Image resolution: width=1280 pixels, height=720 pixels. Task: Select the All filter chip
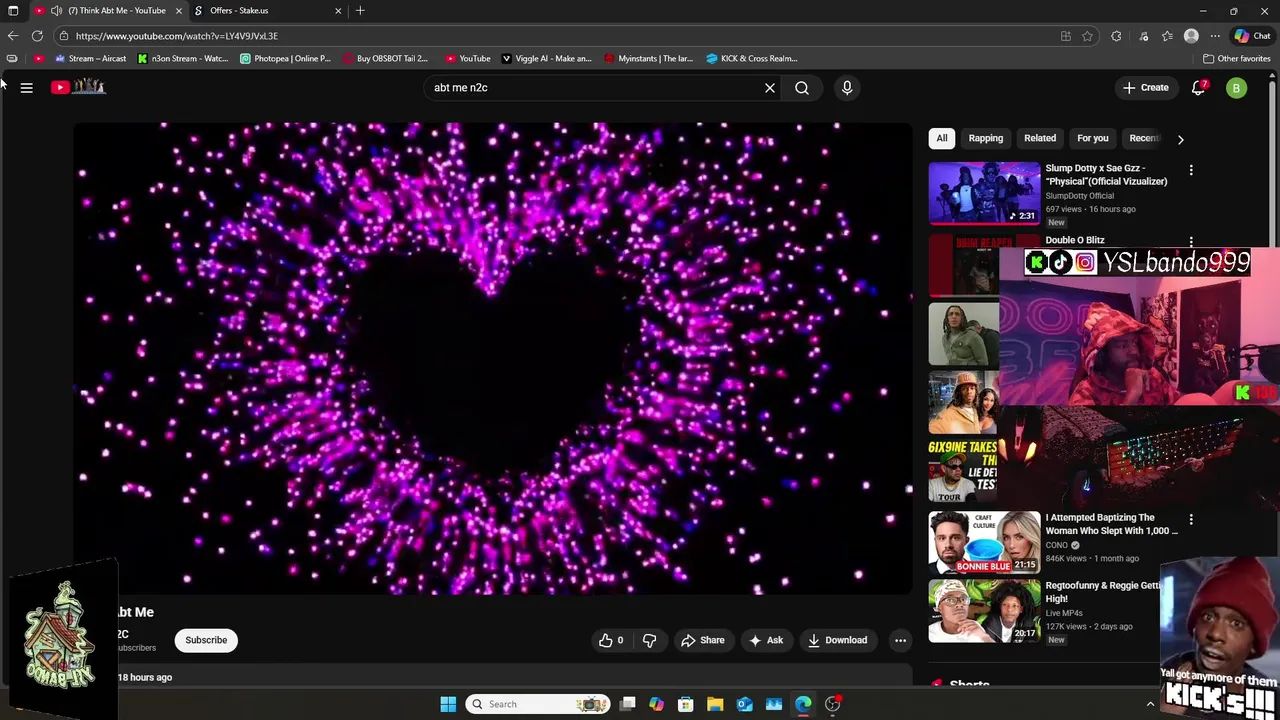coord(942,138)
